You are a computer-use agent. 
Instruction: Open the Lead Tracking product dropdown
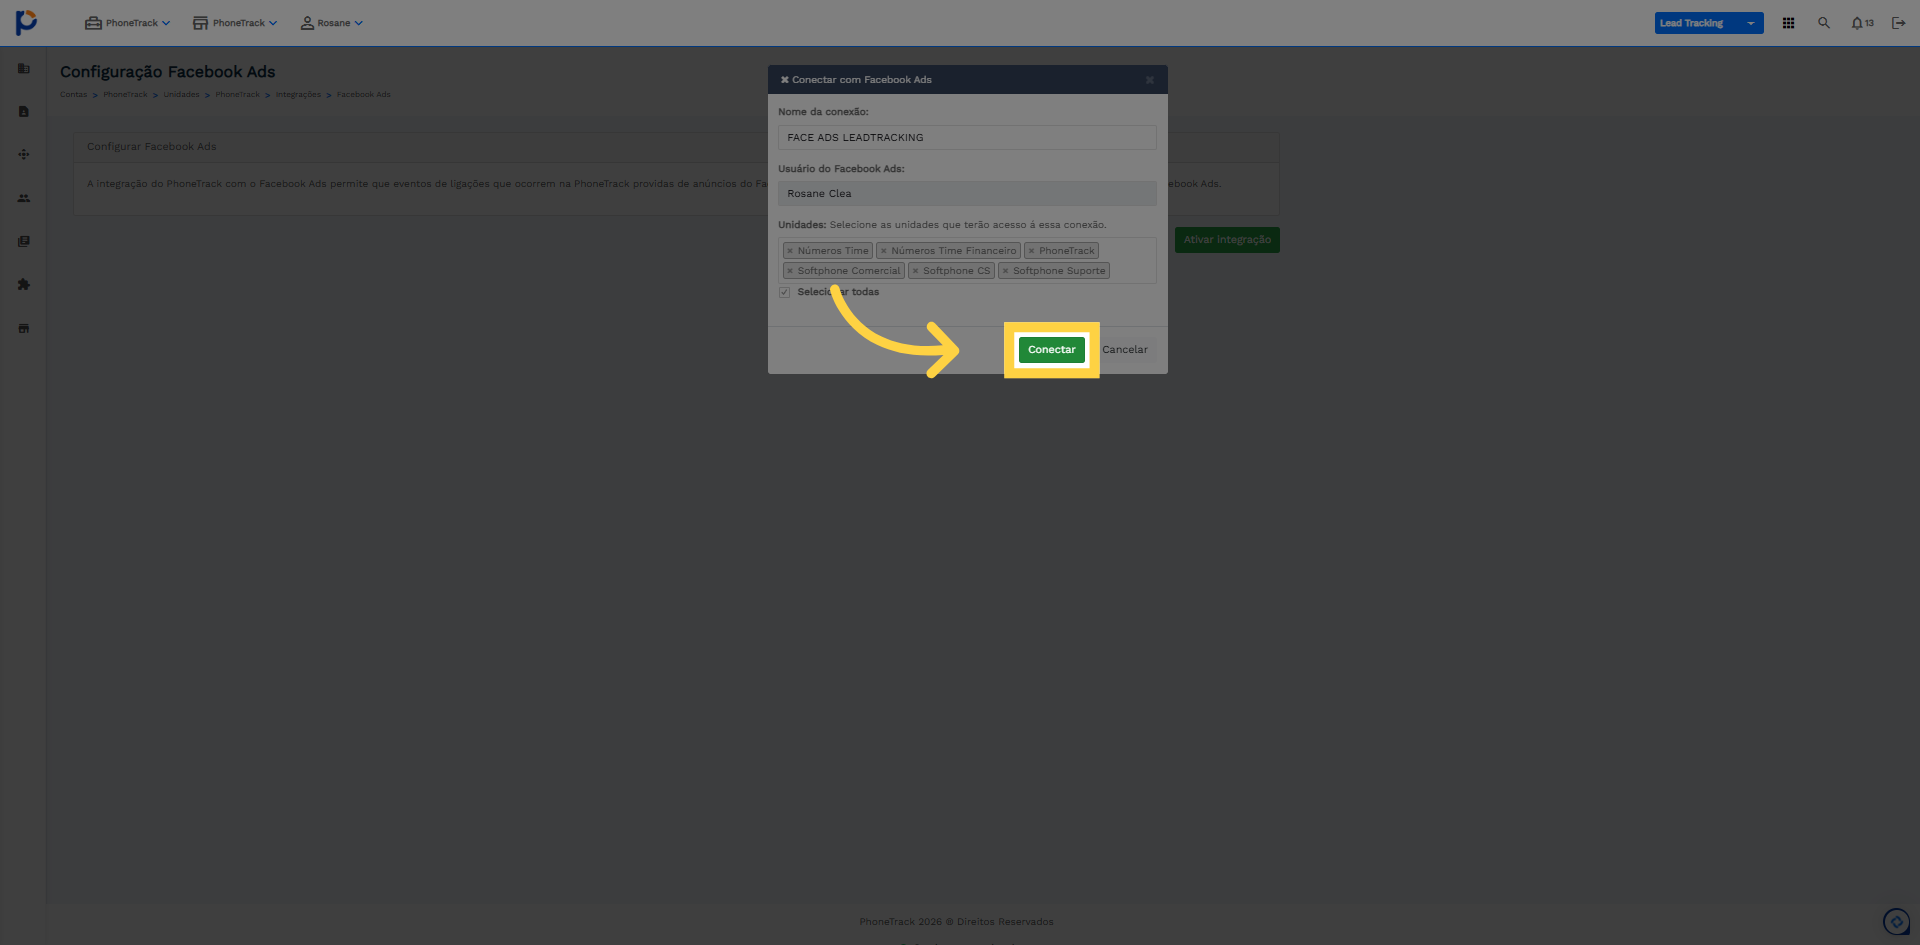click(x=1709, y=23)
